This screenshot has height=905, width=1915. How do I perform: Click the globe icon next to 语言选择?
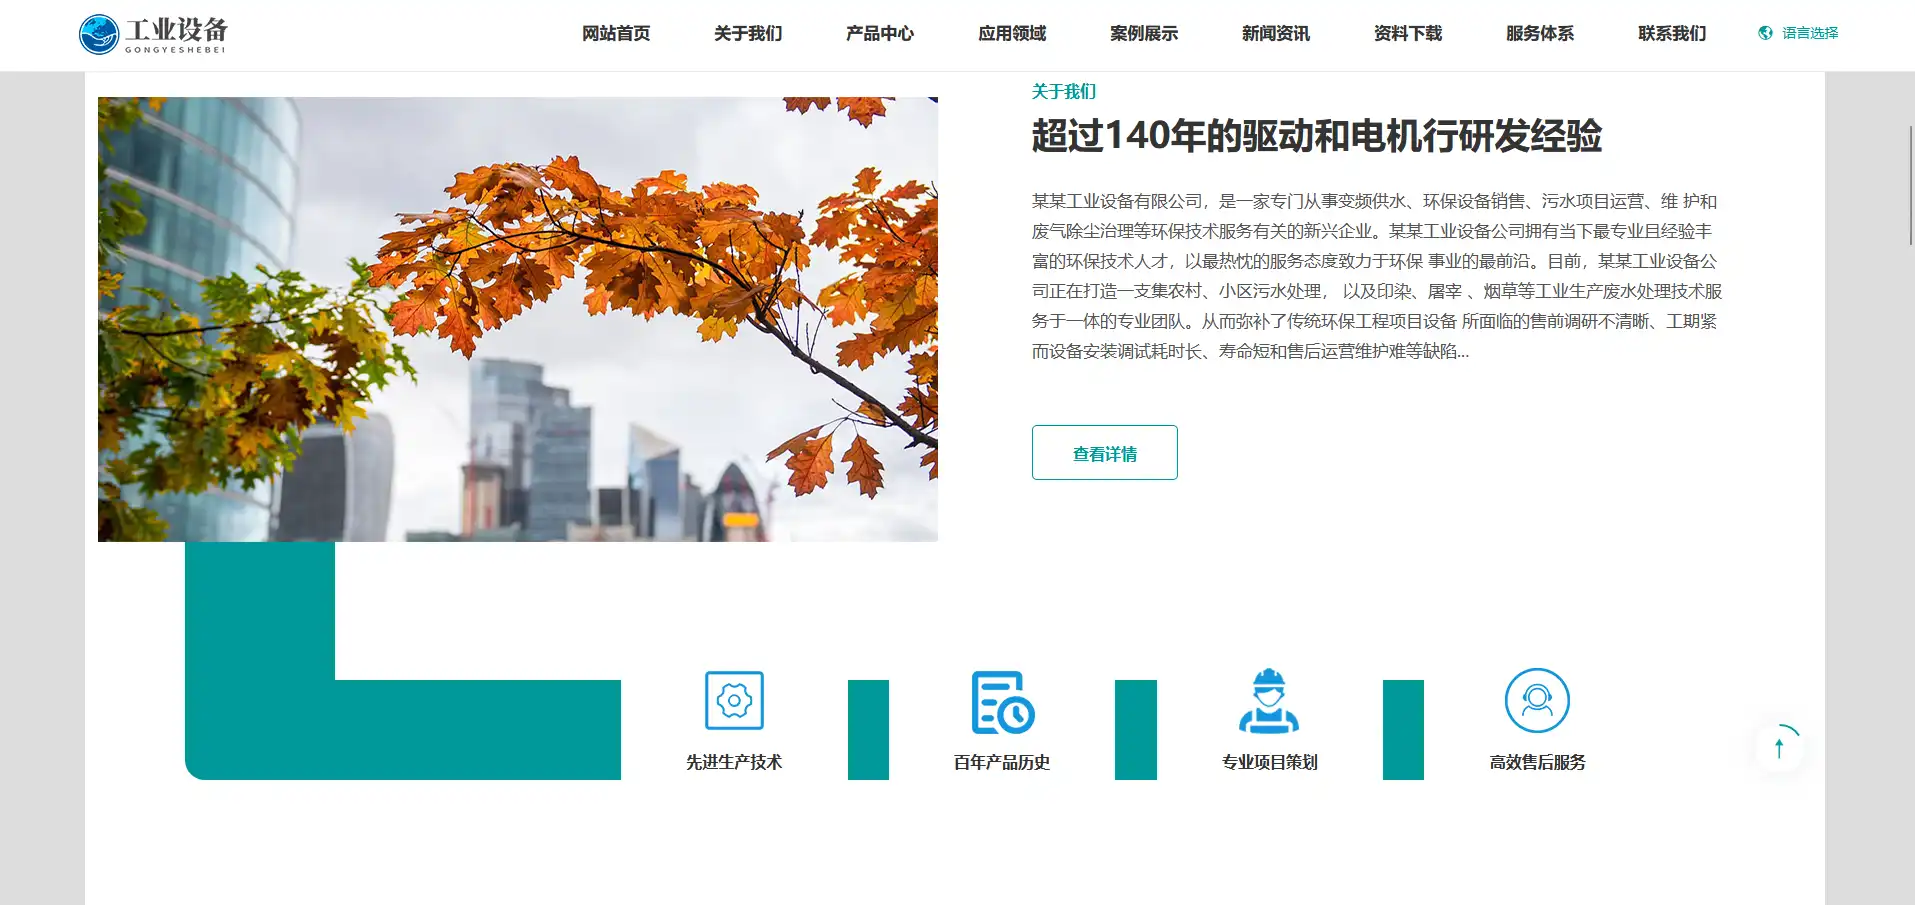click(x=1763, y=32)
